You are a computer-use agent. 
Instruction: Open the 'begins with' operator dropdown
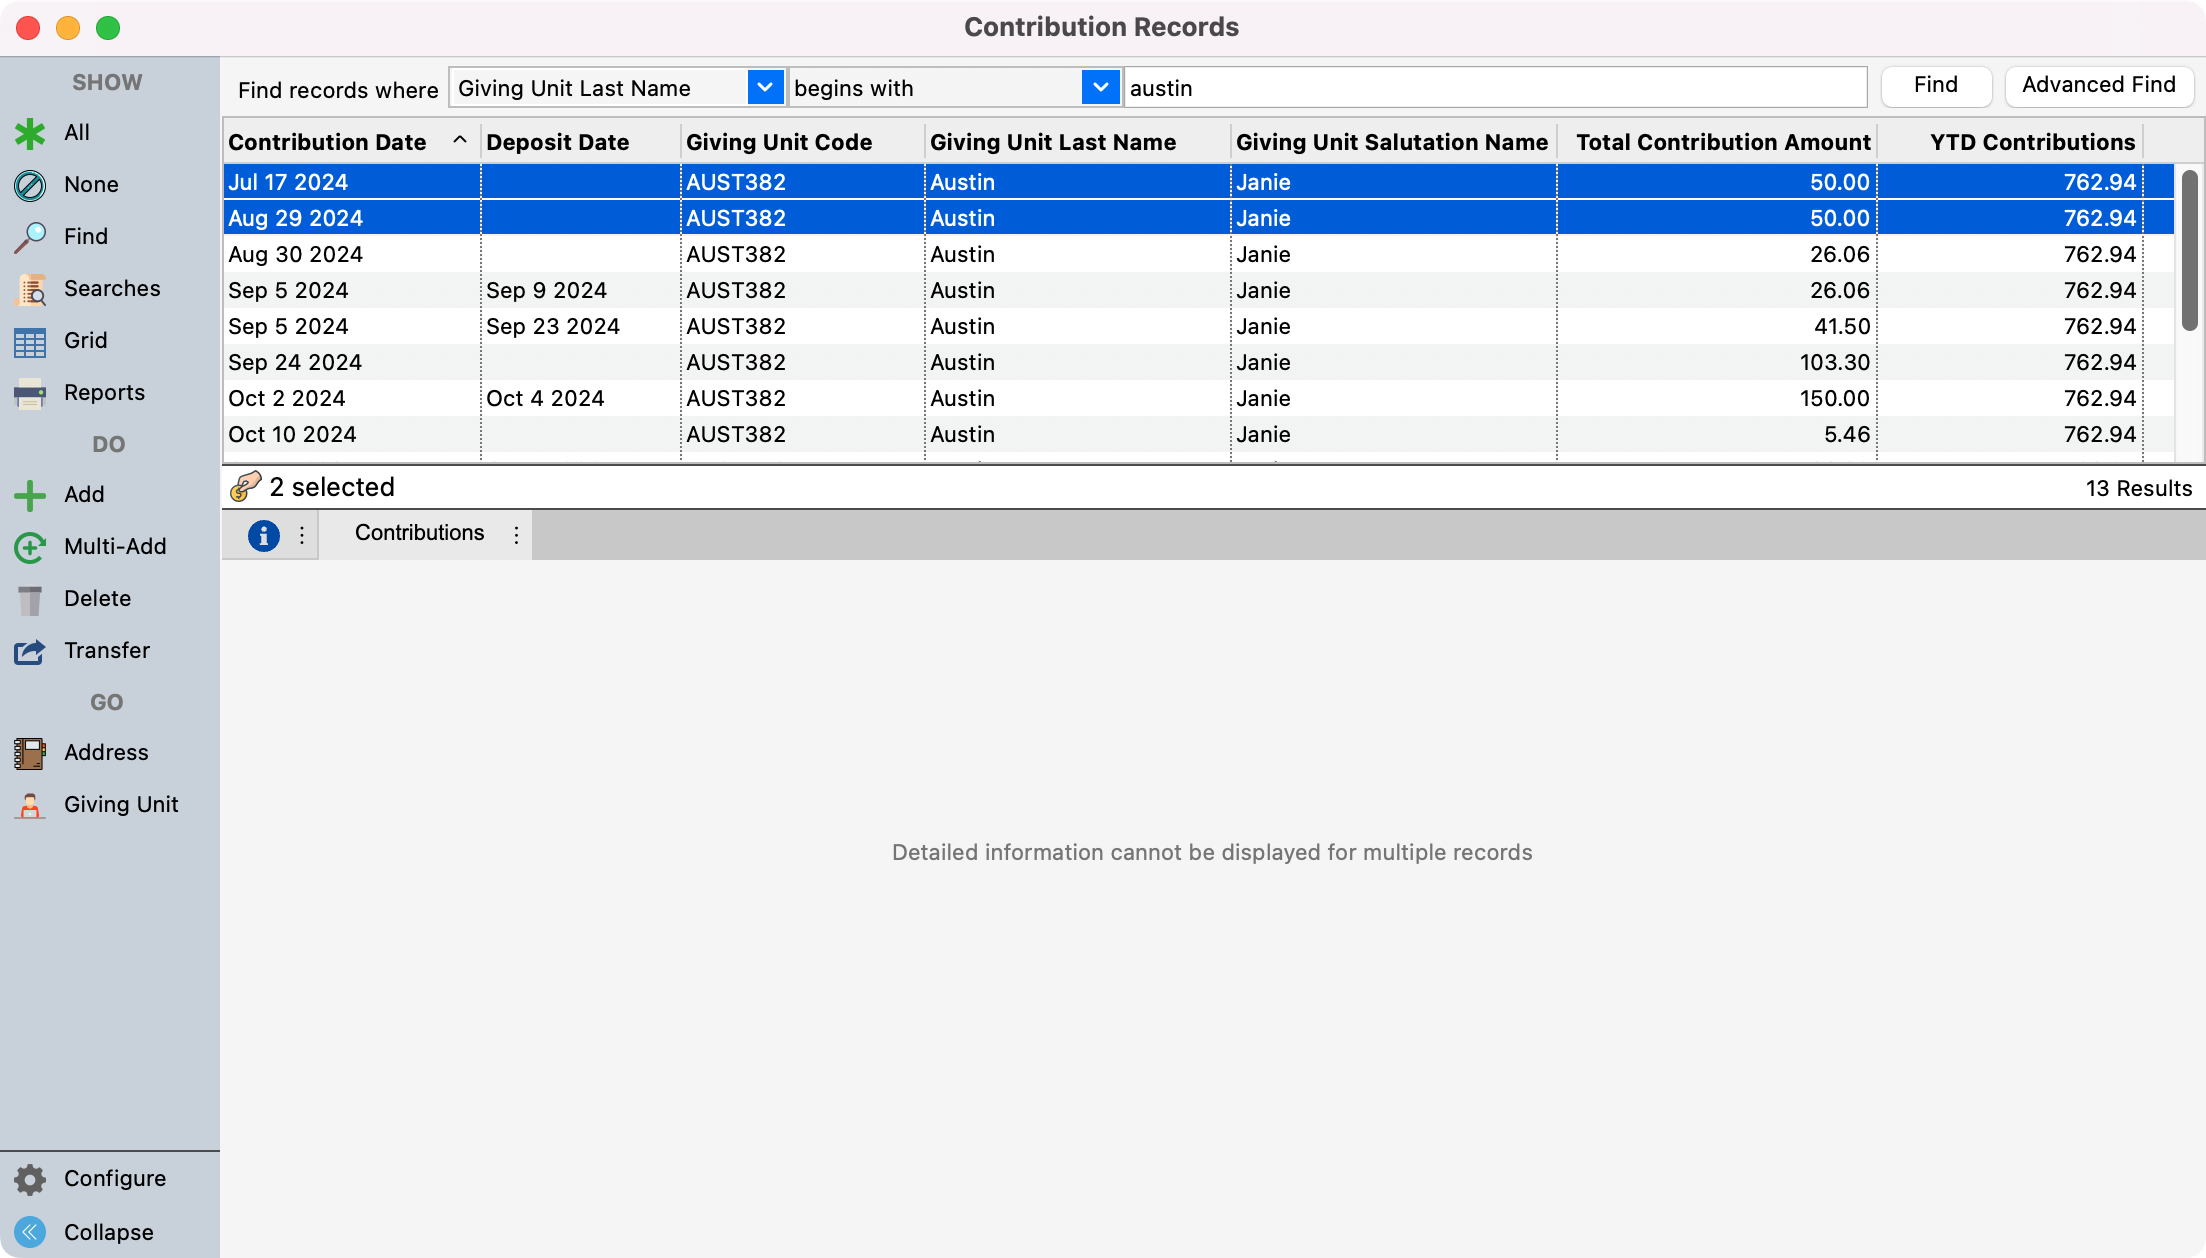1099,88
